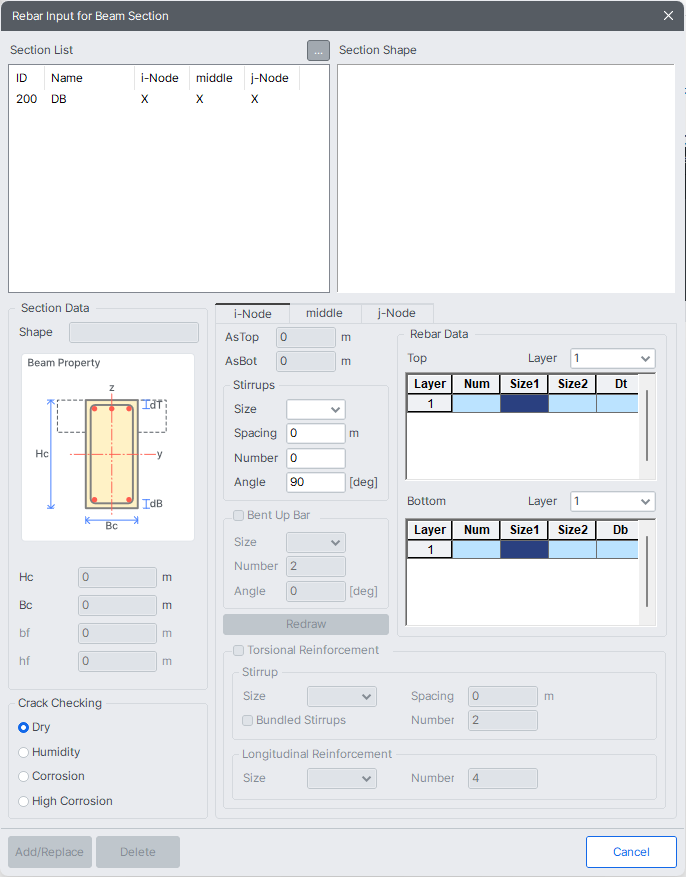686x877 pixels.
Task: Choose the High Corrosion option
Action: [24, 801]
